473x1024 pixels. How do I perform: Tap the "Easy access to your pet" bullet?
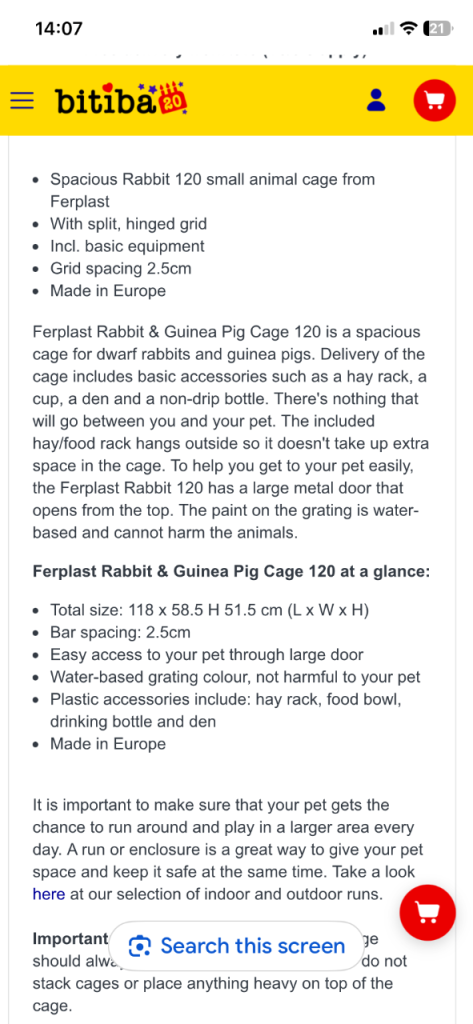(x=206, y=655)
